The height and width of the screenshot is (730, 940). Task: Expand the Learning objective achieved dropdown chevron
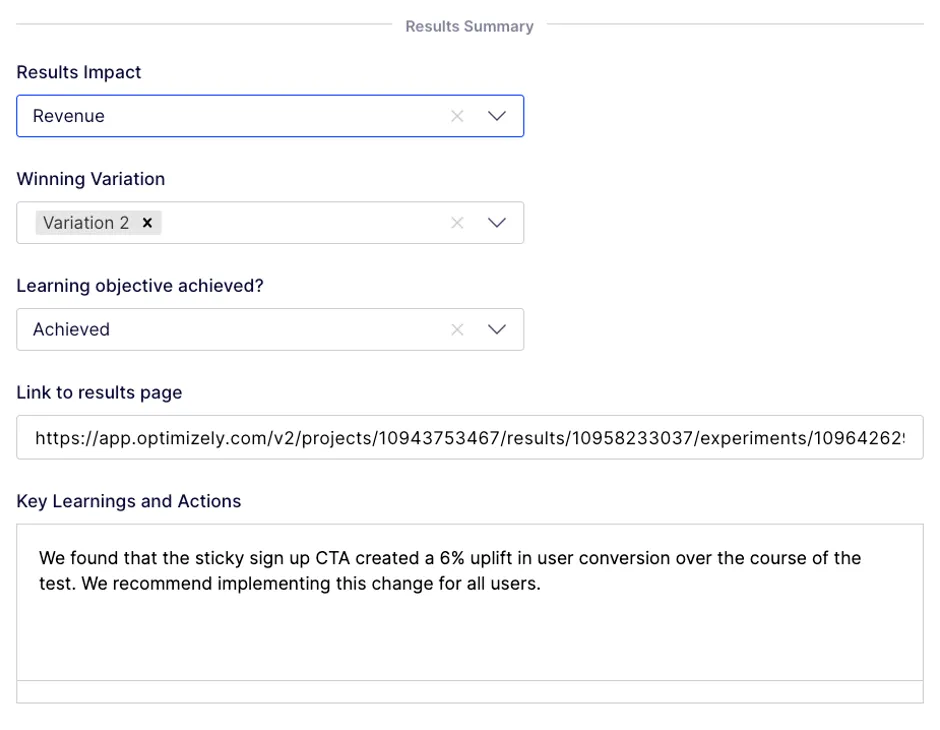496,330
